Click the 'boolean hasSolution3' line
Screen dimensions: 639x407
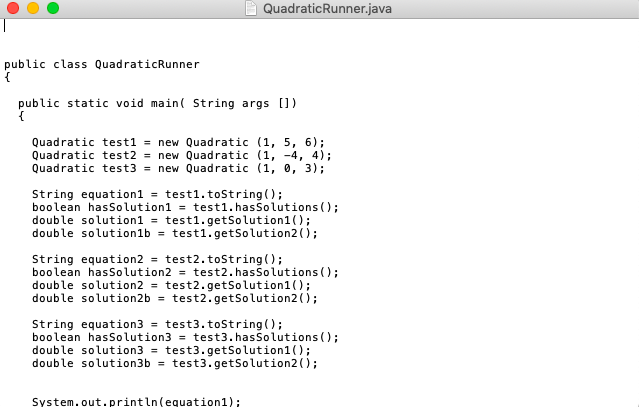pos(185,337)
